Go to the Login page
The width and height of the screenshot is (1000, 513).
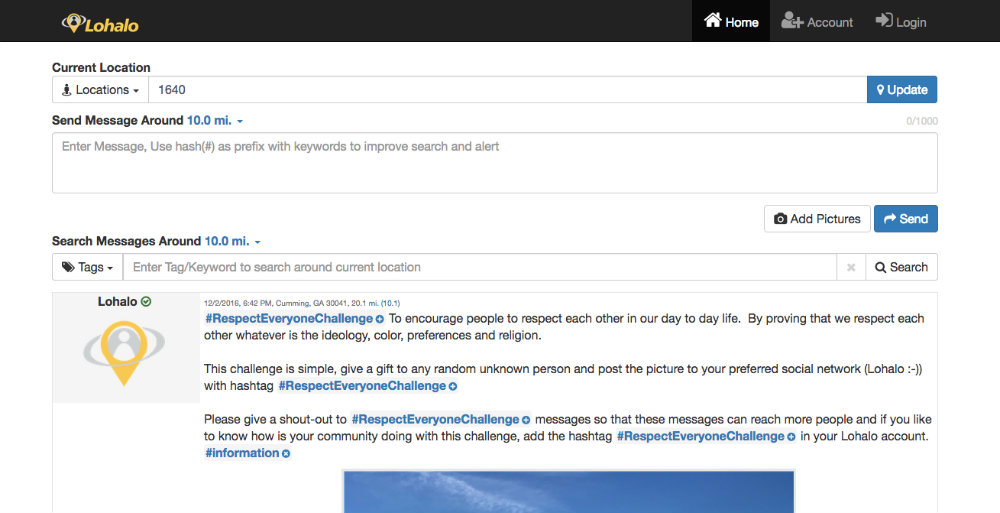pos(901,22)
